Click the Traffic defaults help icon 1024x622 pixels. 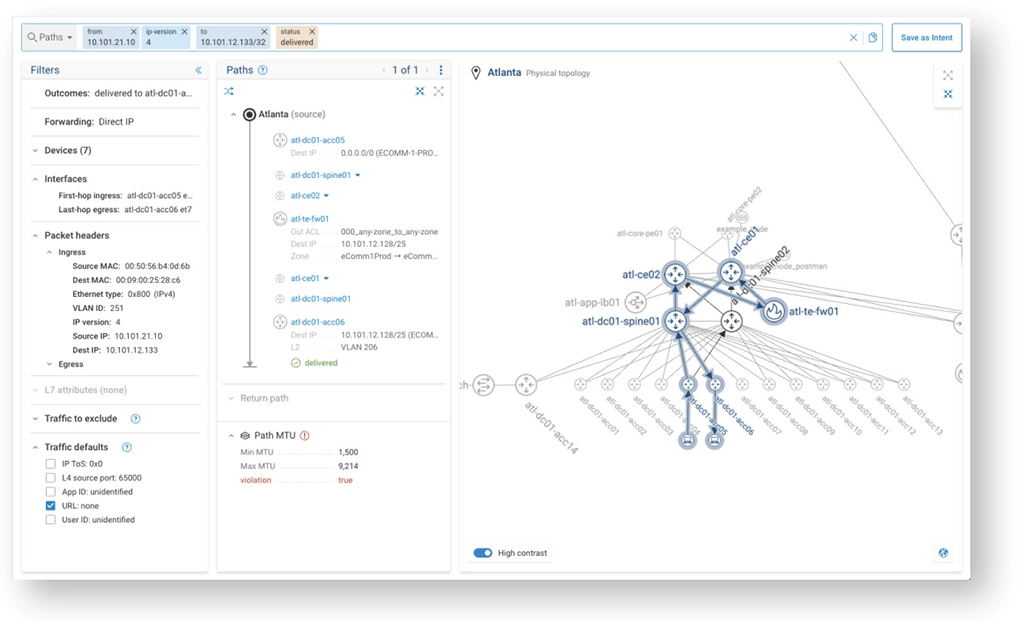point(126,447)
